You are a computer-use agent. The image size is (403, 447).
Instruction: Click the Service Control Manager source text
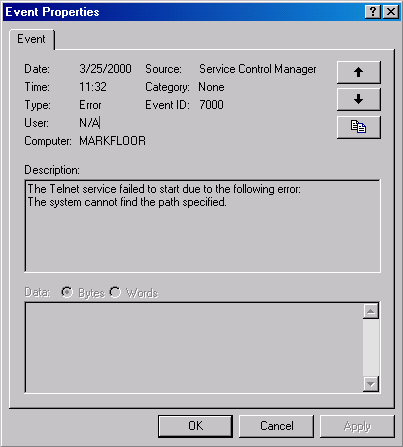(x=258, y=69)
